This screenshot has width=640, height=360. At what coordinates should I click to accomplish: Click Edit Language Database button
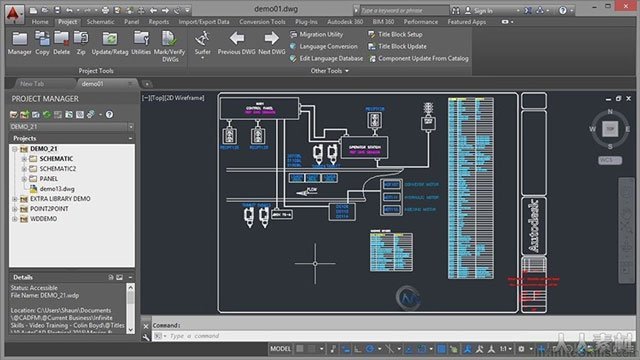pyautogui.click(x=326, y=59)
